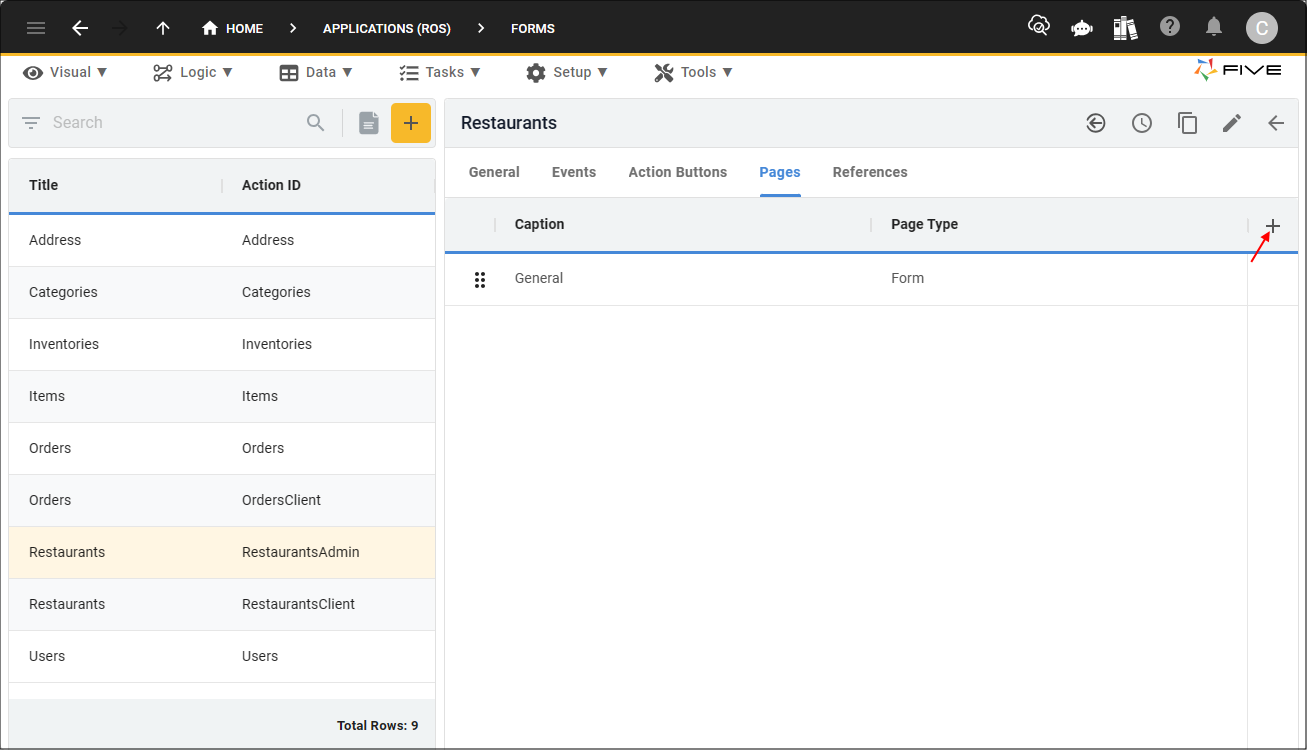Viewport: 1307px width, 750px height.
Task: Open notifications bell
Action: click(x=1214, y=27)
